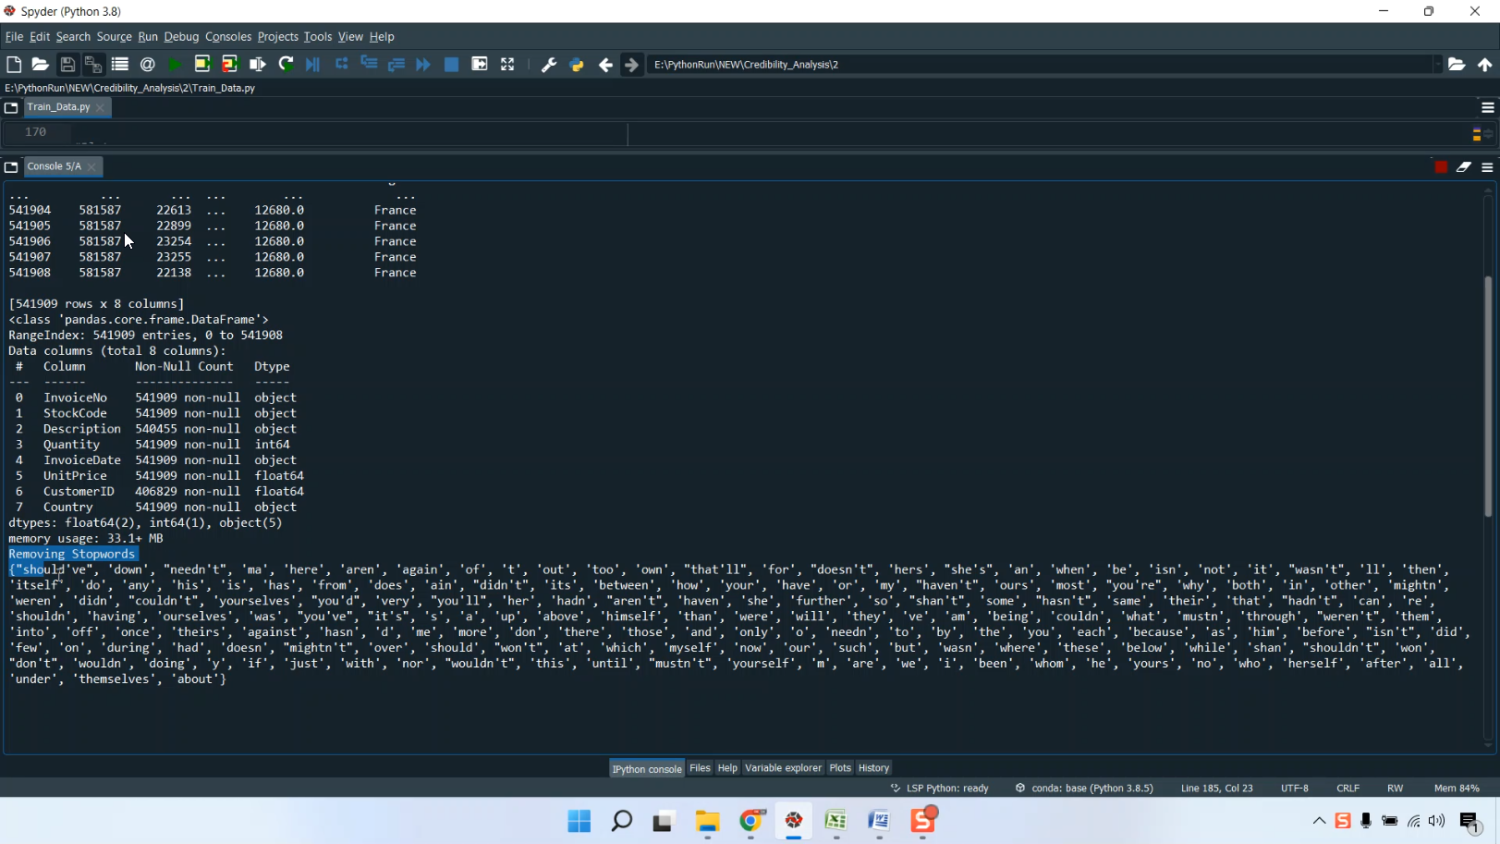This screenshot has width=1500, height=844.
Task: Switch to the Plots tab
Action: tap(840, 768)
